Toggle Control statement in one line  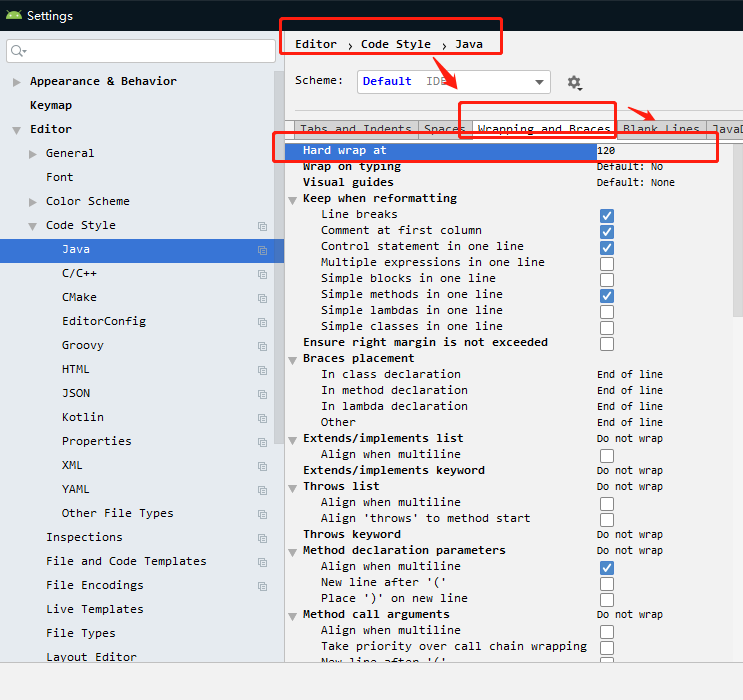[607, 248]
